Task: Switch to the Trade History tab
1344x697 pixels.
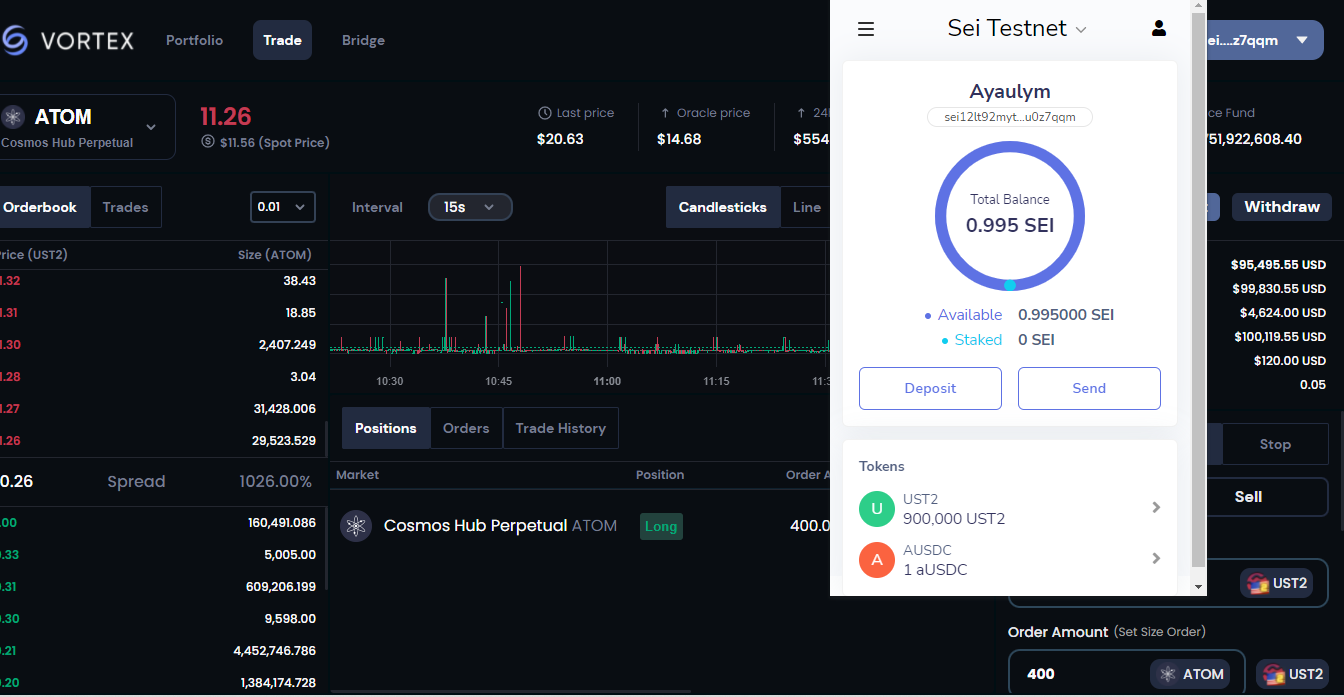Action: 561,428
